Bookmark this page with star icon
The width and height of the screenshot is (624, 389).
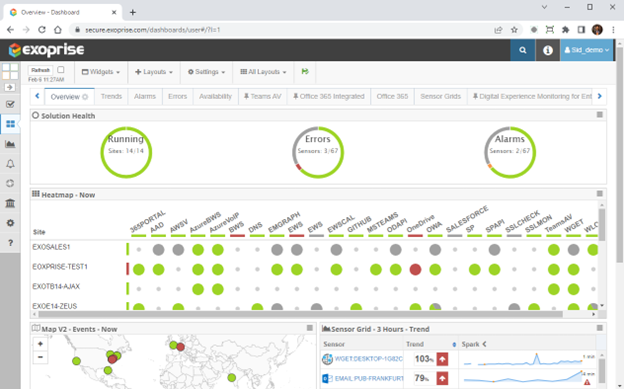tap(514, 30)
